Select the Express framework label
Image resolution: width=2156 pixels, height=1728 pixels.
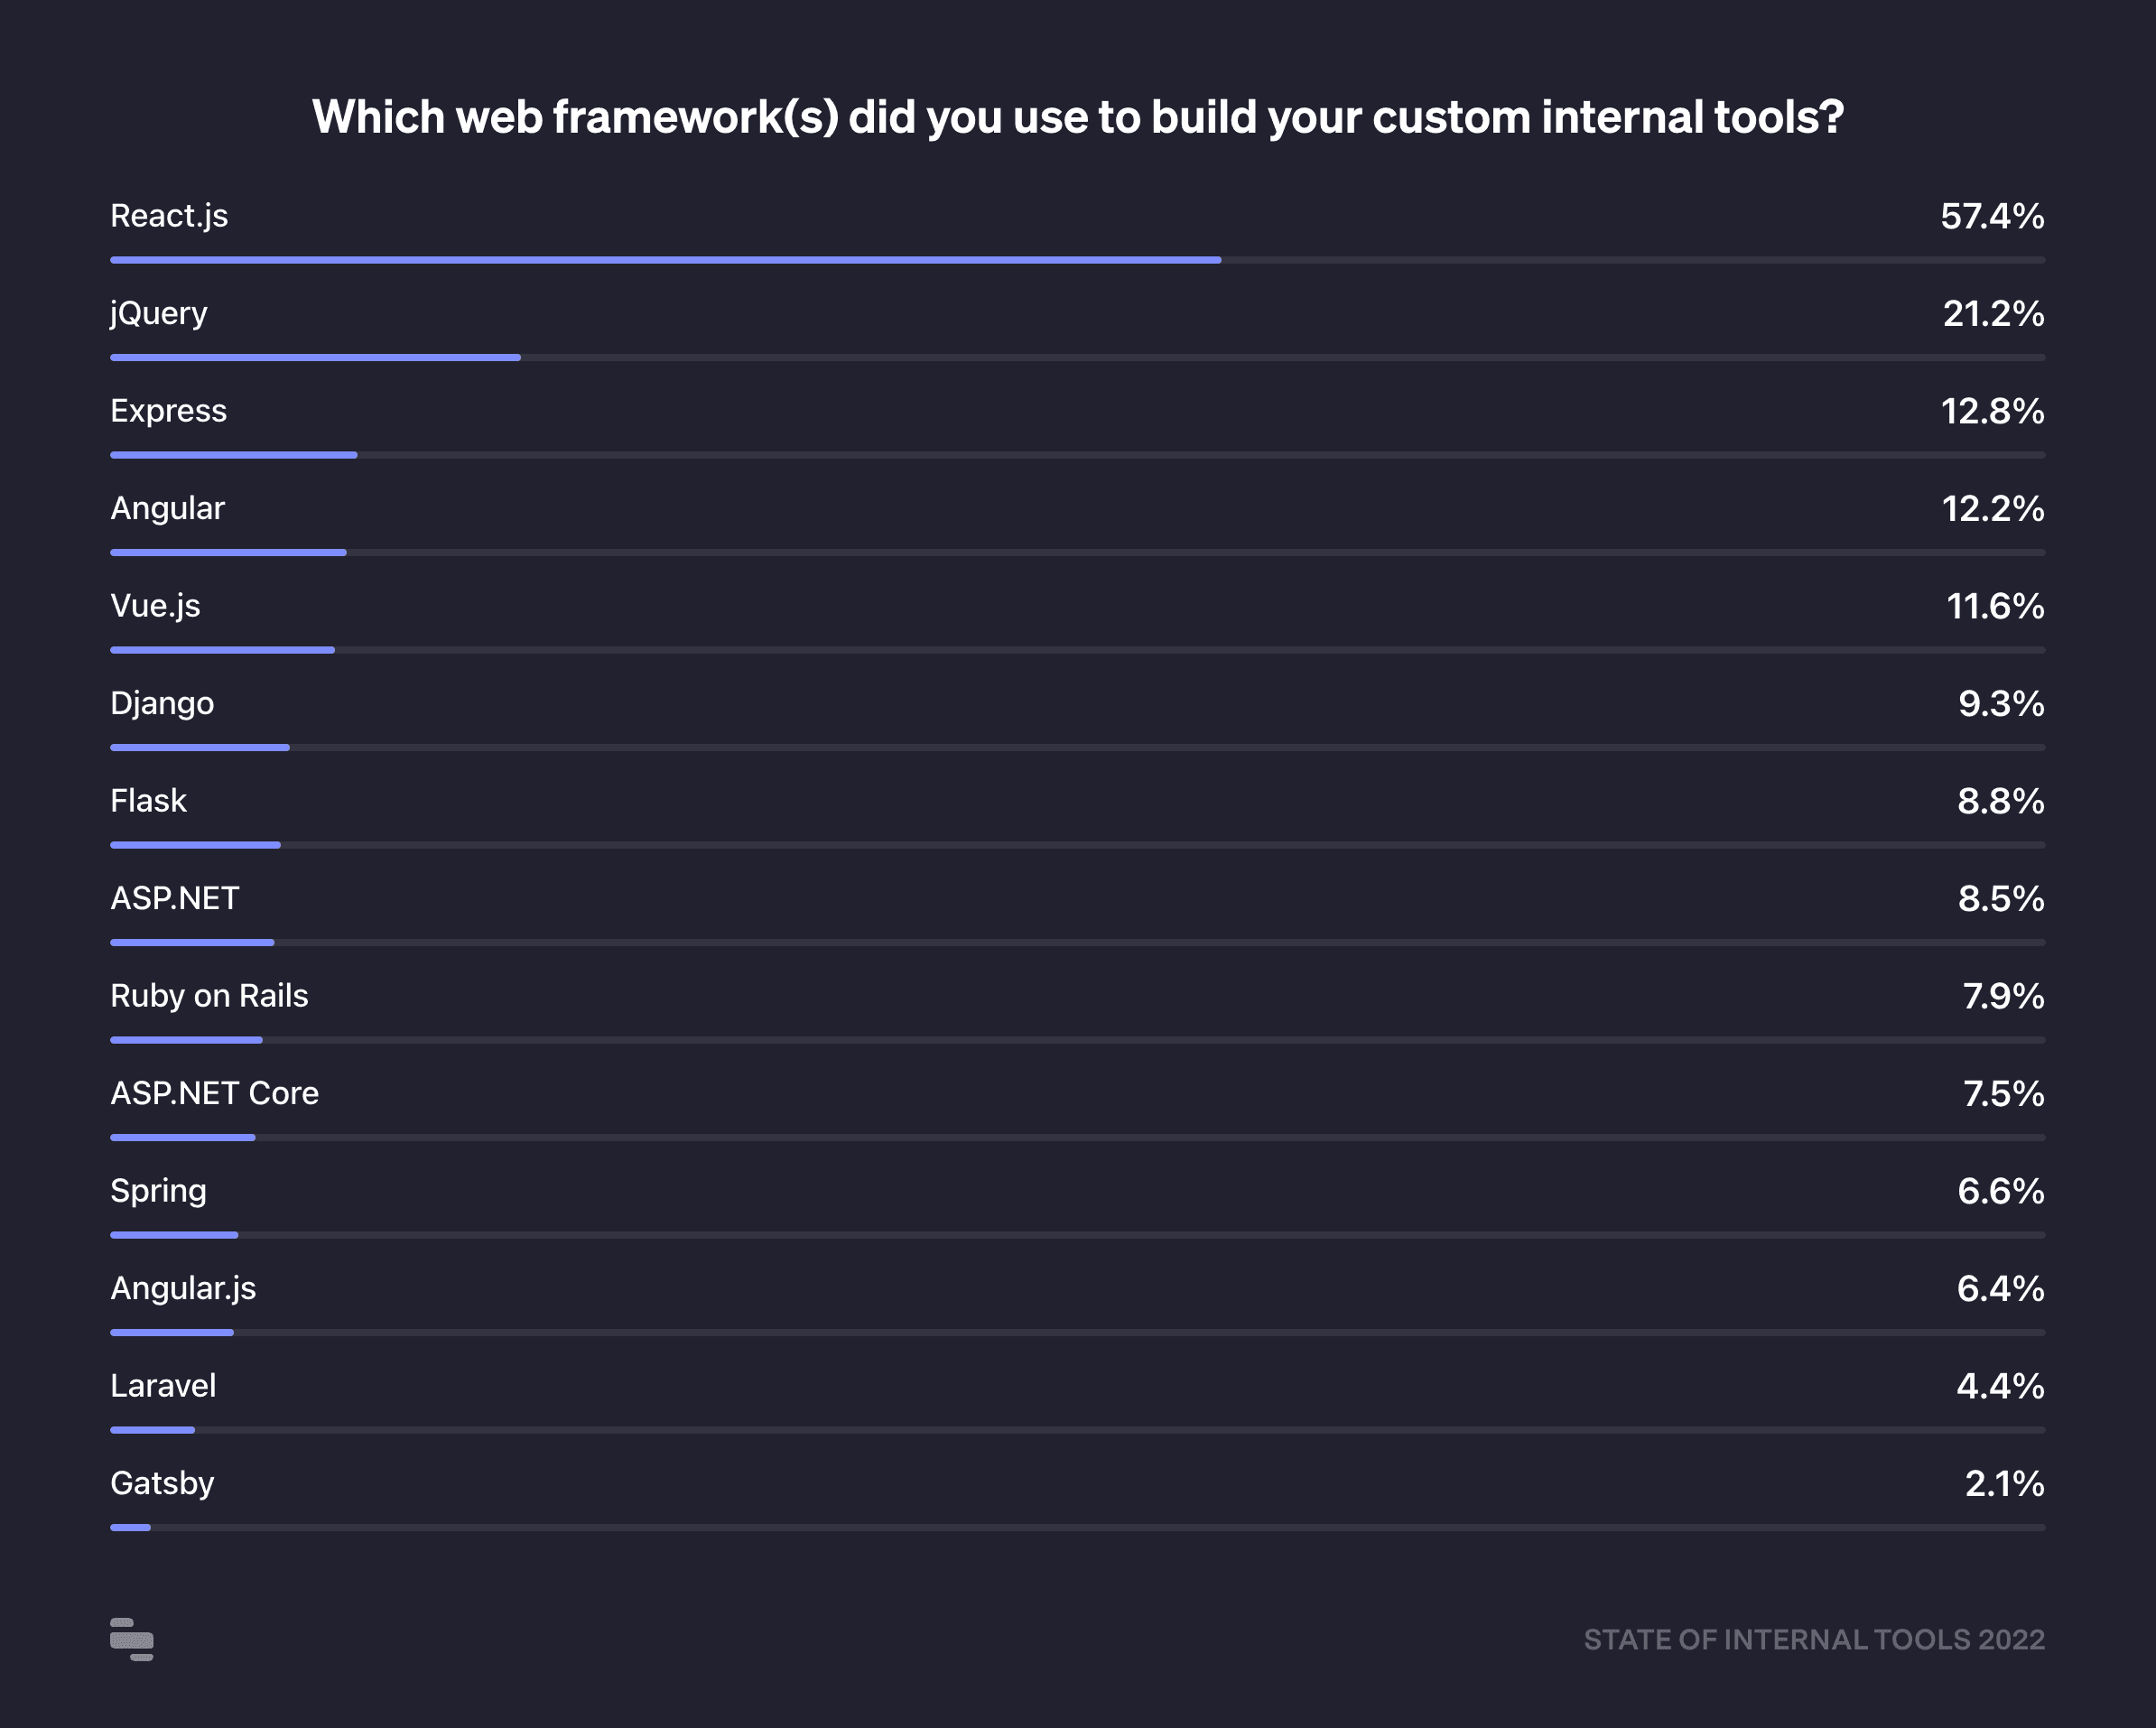(x=168, y=411)
